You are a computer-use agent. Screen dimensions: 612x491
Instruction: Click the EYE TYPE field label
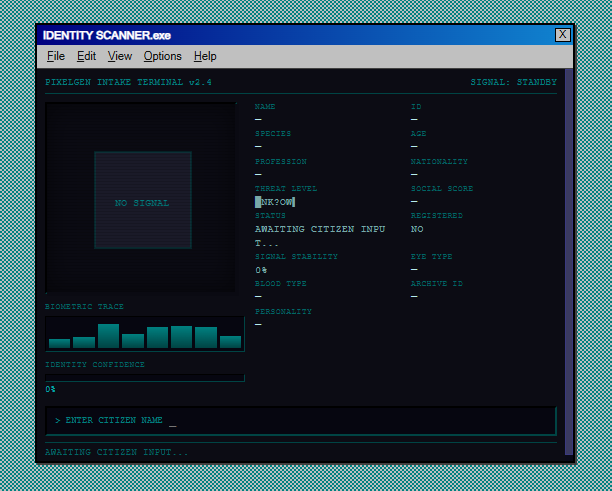431,256
